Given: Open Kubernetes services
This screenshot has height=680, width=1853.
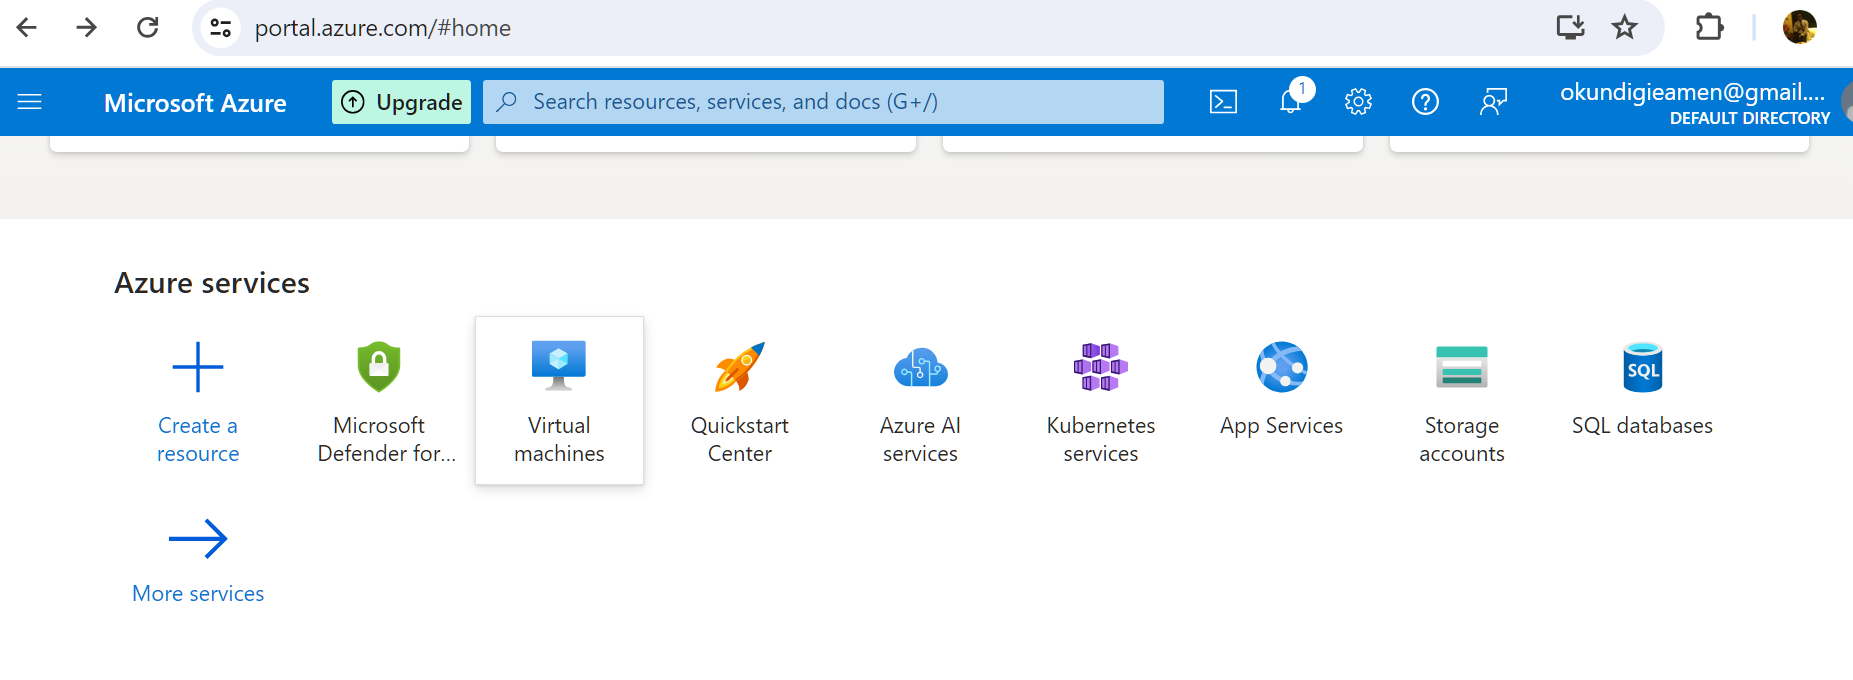Looking at the screenshot, I should point(1100,400).
